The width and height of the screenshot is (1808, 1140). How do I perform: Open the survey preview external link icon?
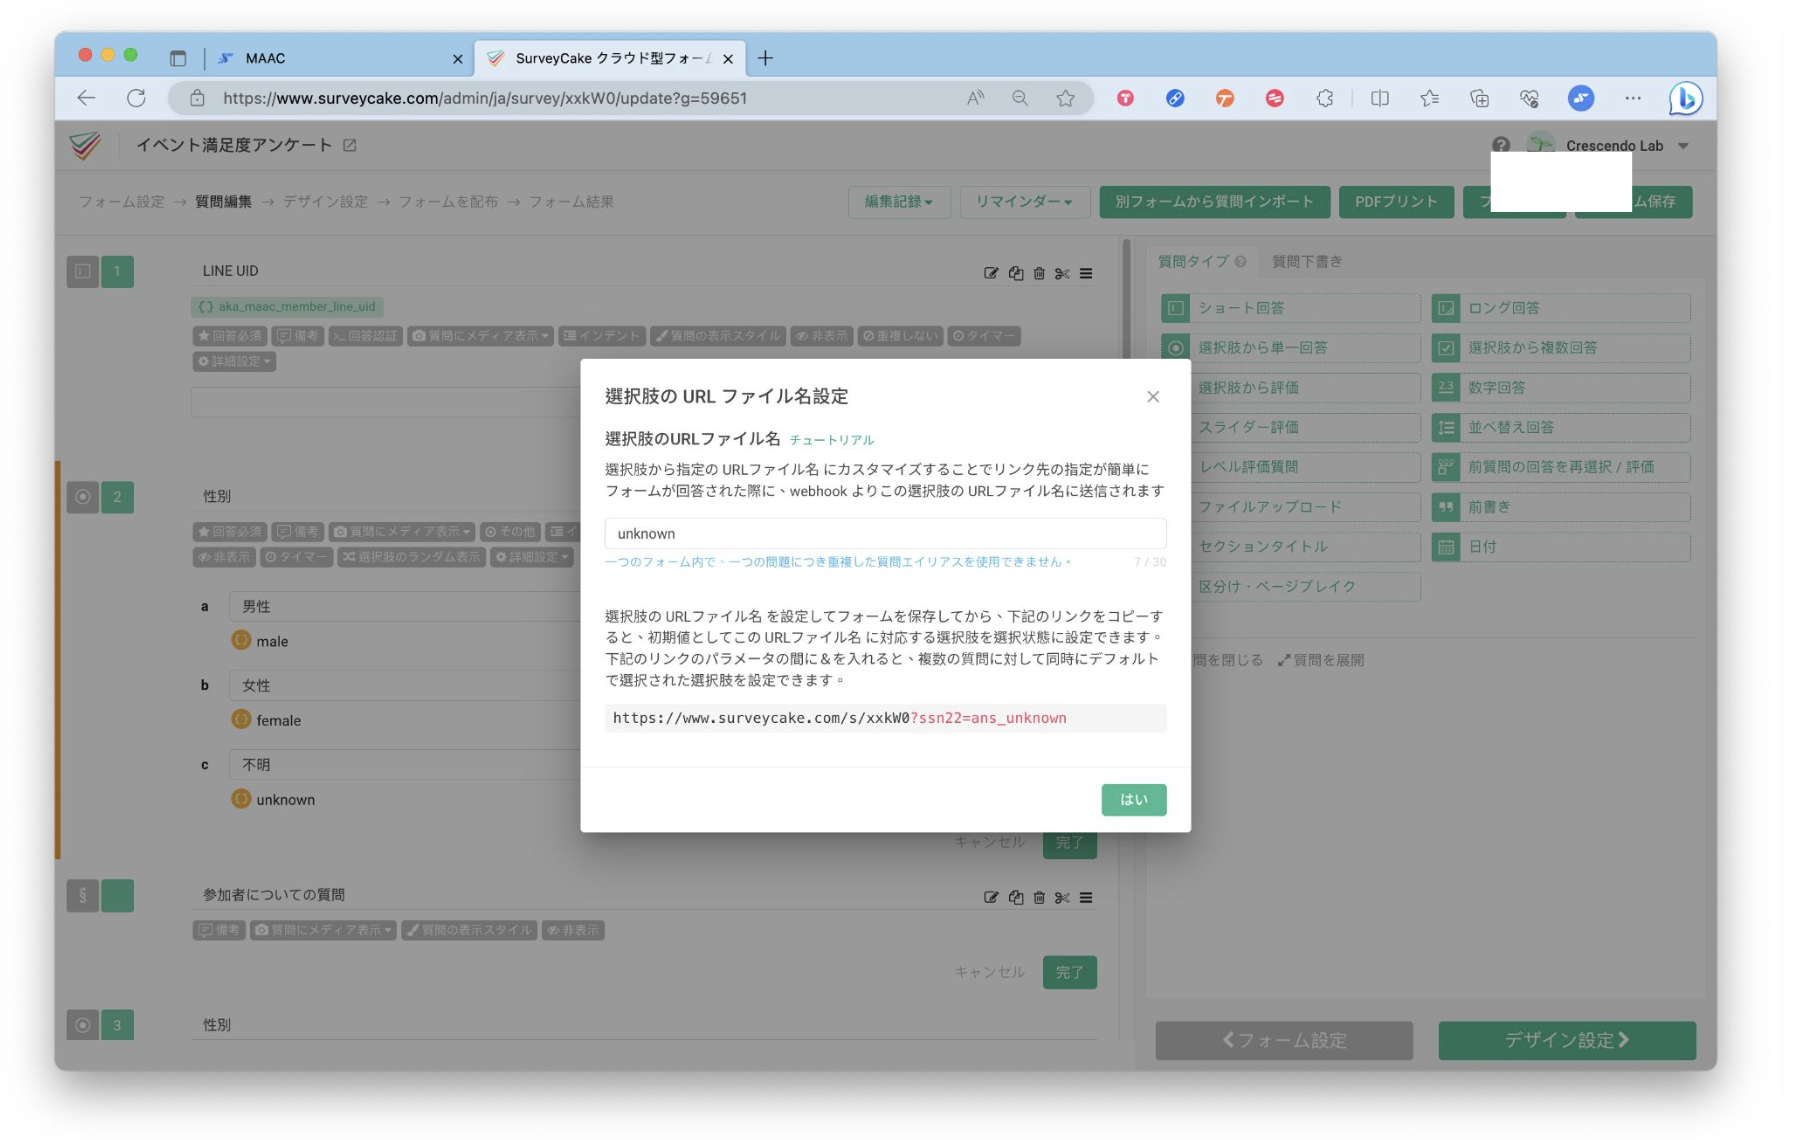tap(350, 145)
